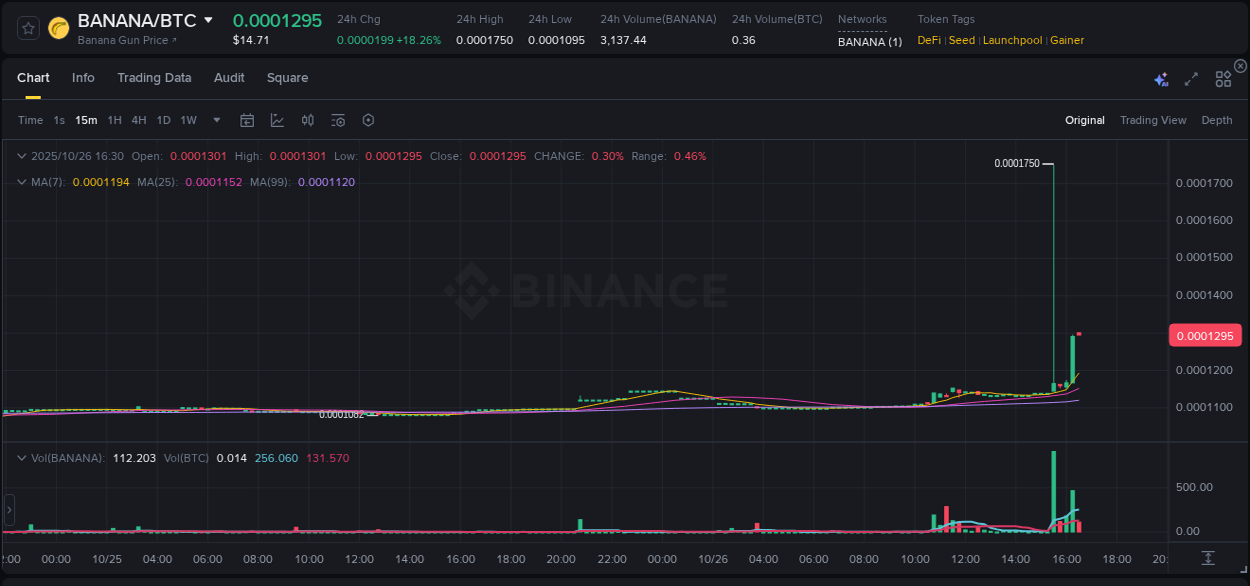The height and width of the screenshot is (586, 1250).
Task: Open the candlestick display settings icon
Action: (x=308, y=120)
